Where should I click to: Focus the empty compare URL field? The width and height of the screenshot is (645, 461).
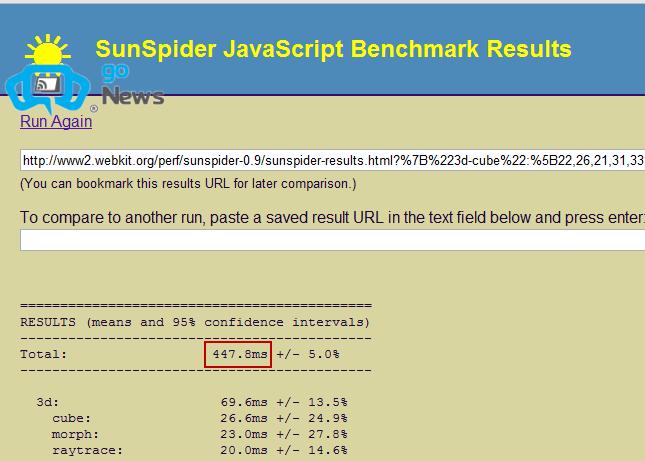click(332, 240)
